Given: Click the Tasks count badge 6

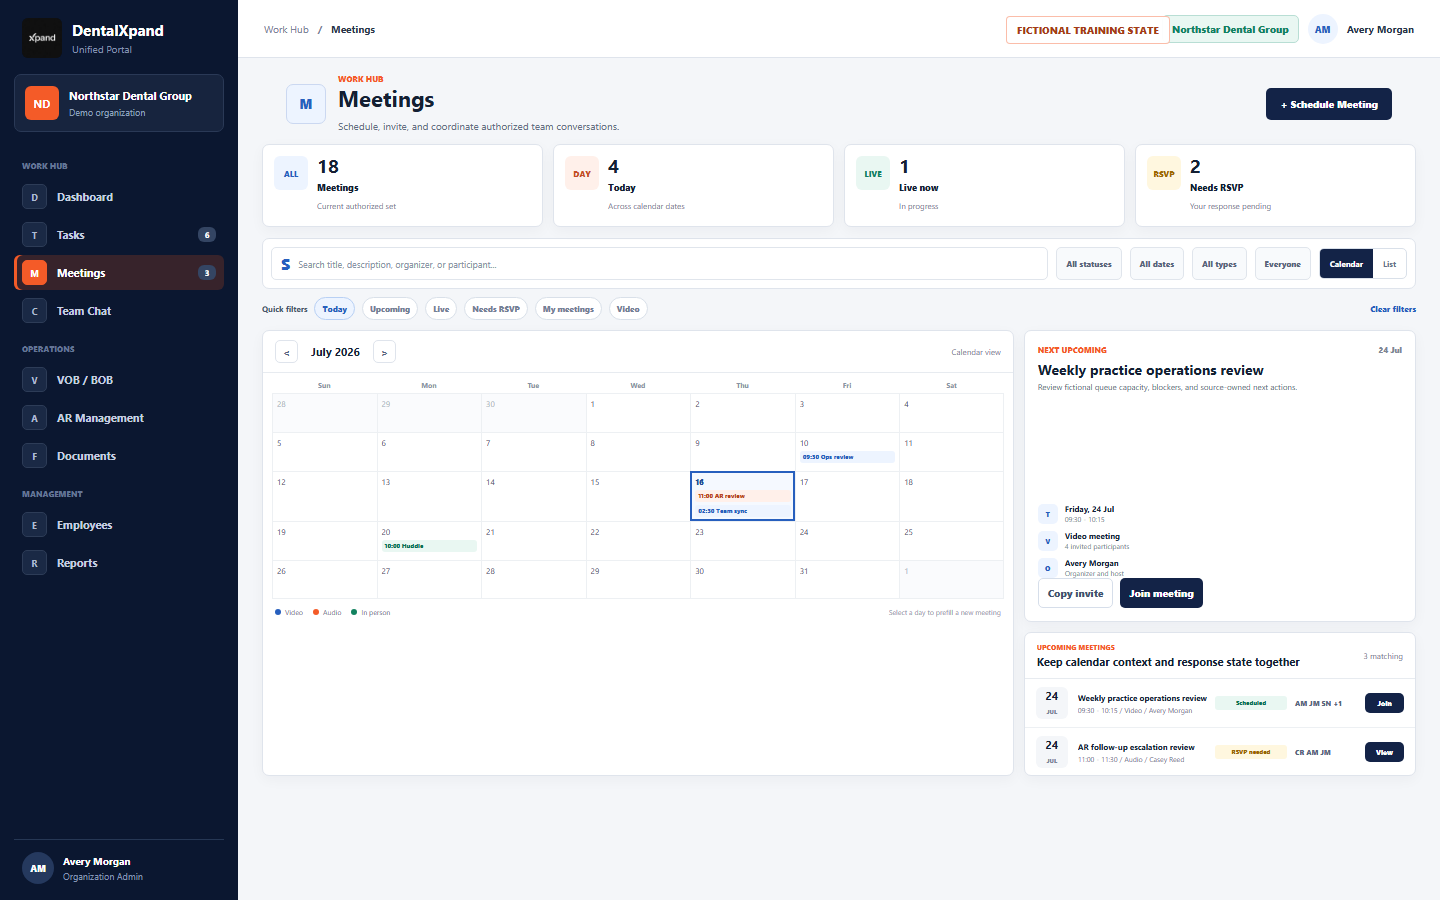Looking at the screenshot, I should pyautogui.click(x=207, y=235).
